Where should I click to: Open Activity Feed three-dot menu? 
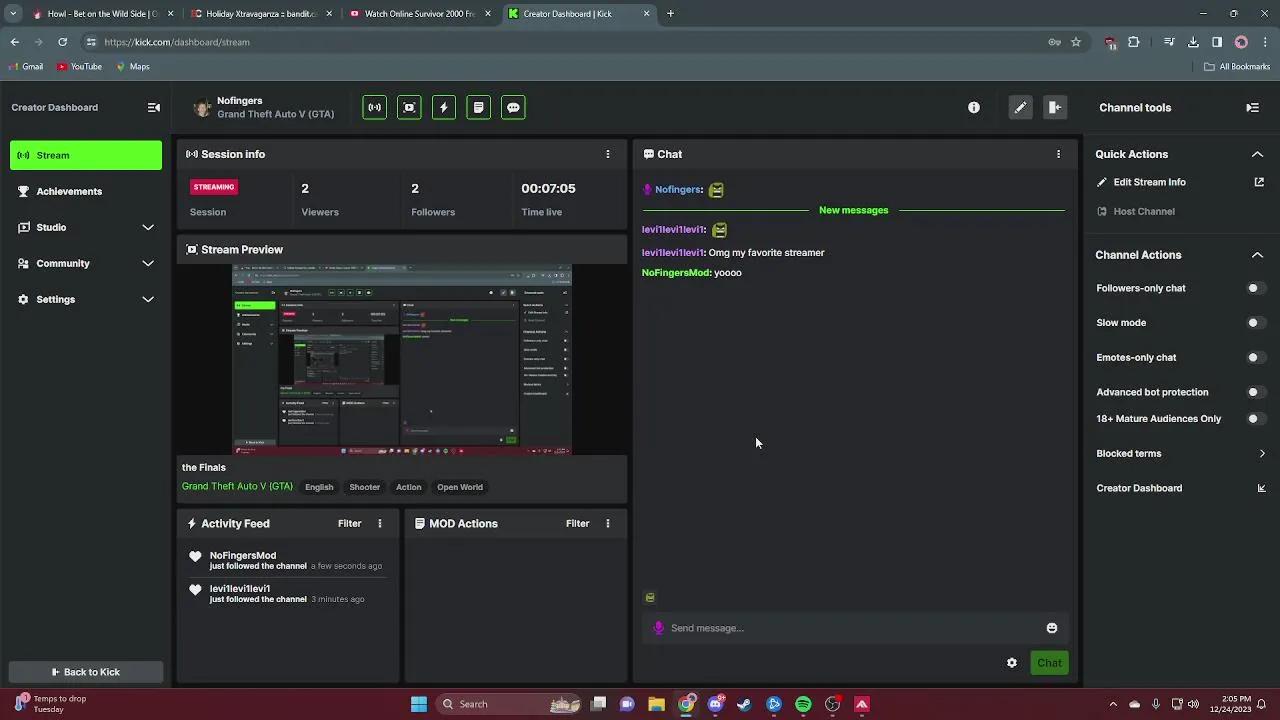point(379,523)
